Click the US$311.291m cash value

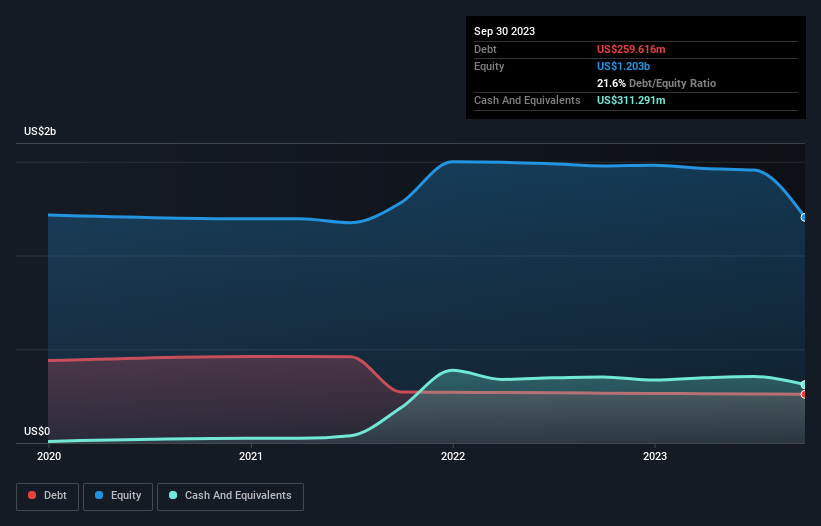click(x=631, y=100)
